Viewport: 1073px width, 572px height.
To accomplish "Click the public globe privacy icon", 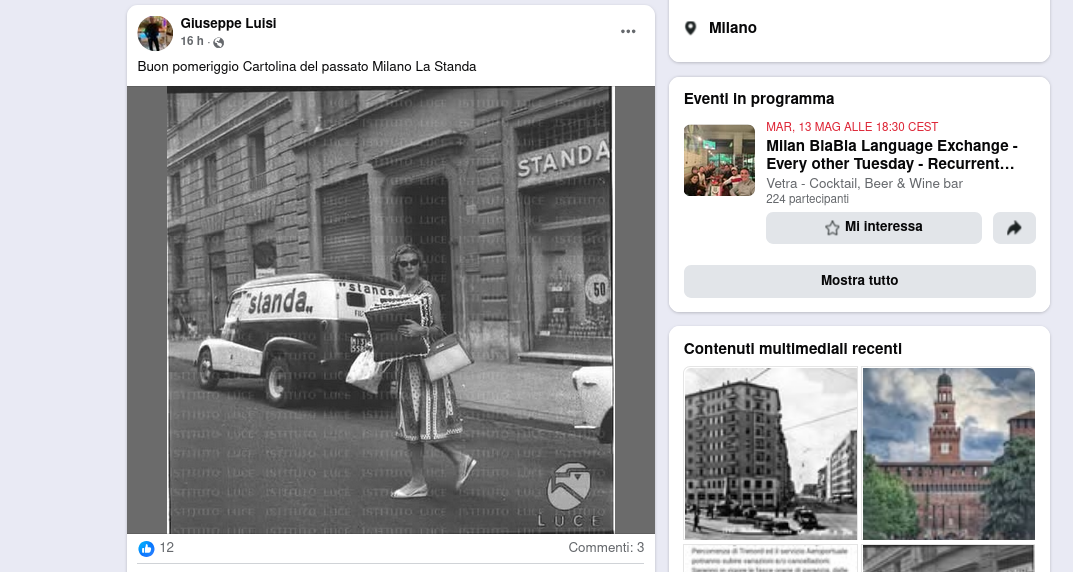I will pyautogui.click(x=219, y=42).
